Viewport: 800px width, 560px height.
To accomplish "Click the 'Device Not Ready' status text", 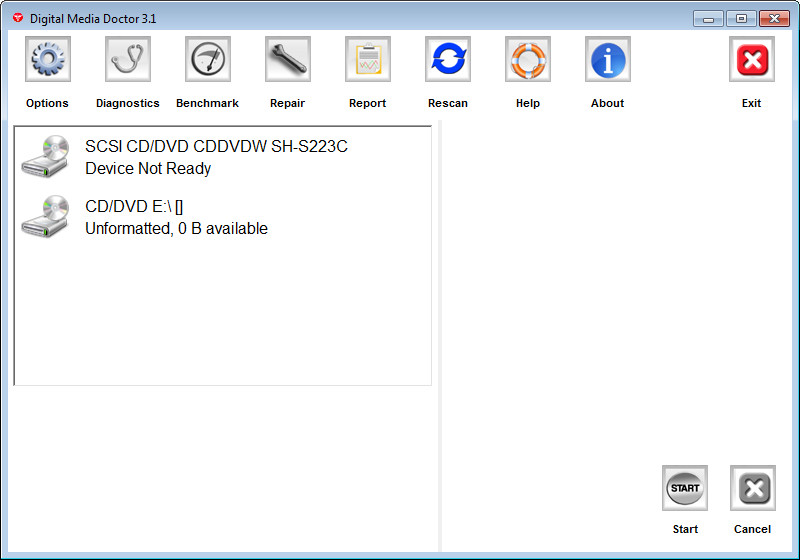I will click(148, 168).
